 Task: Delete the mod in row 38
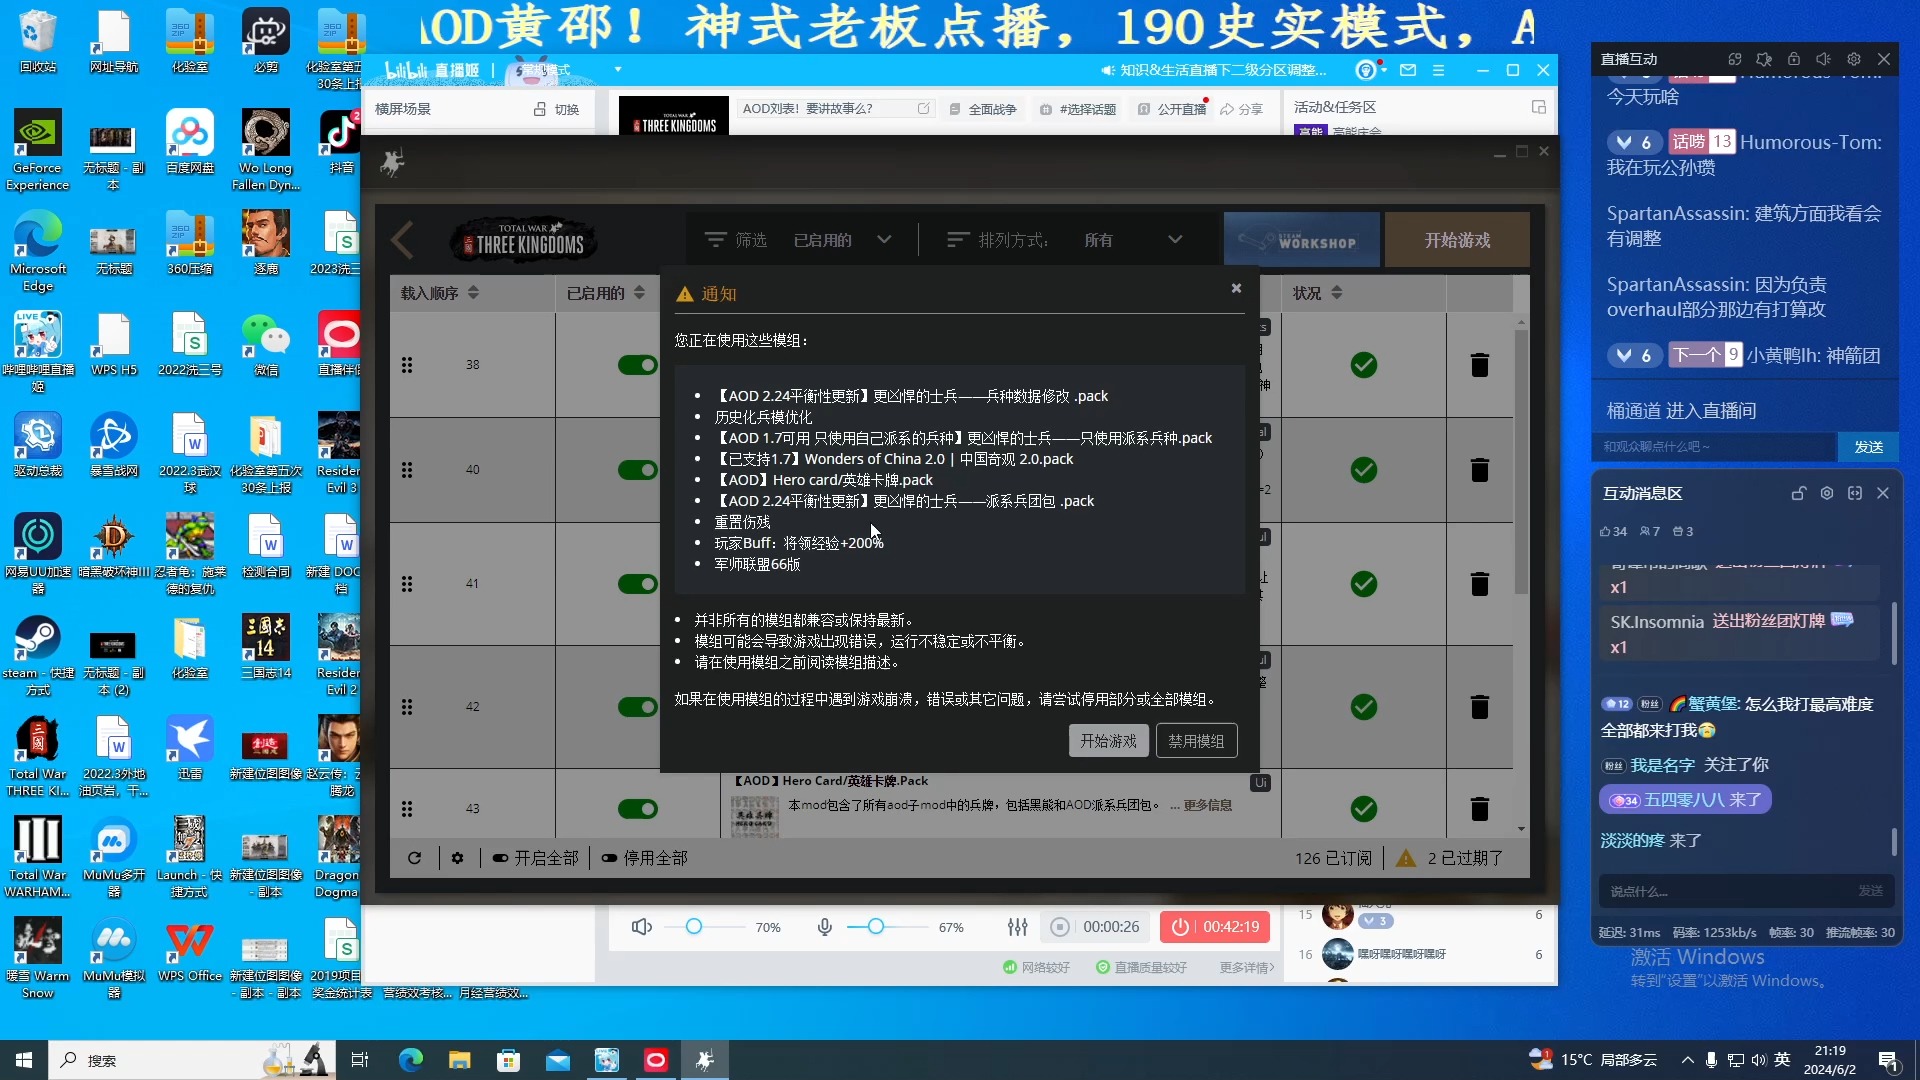(x=1480, y=365)
